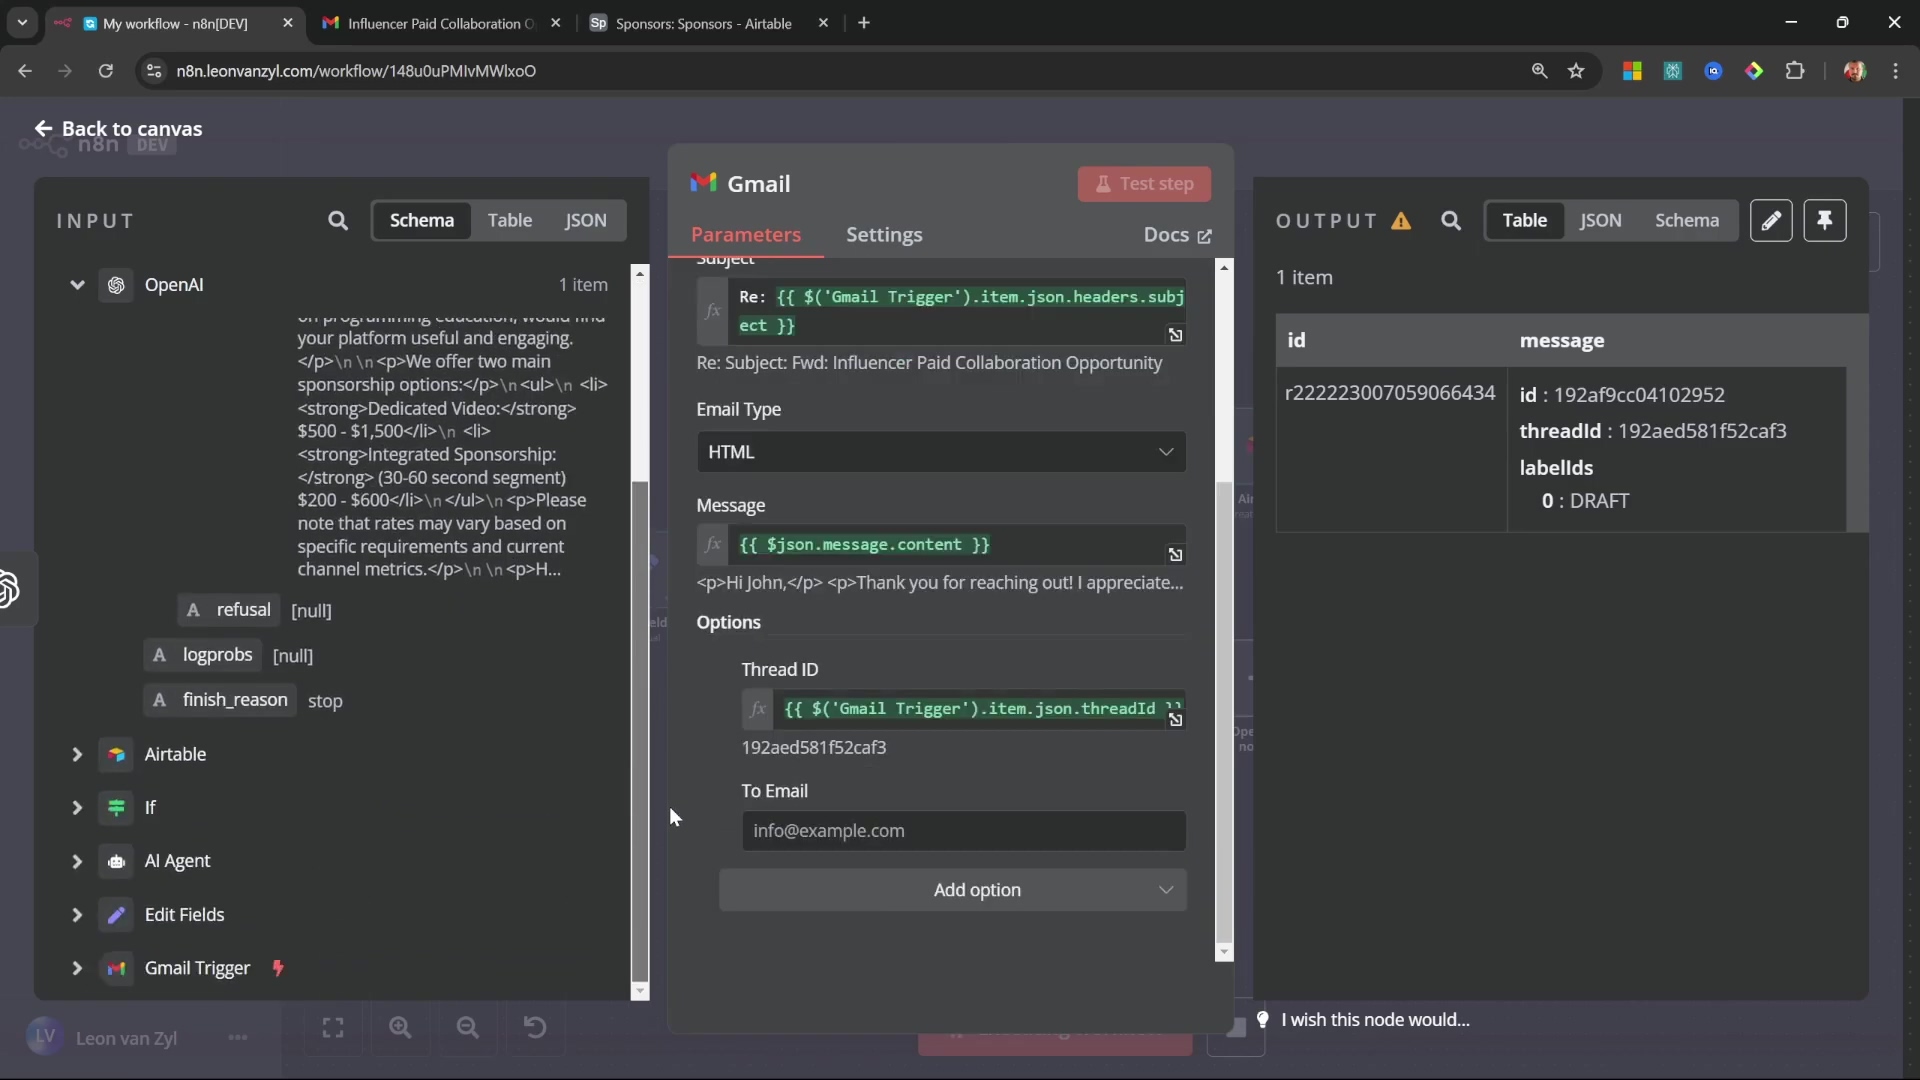Click the Test step button

[1144, 184]
